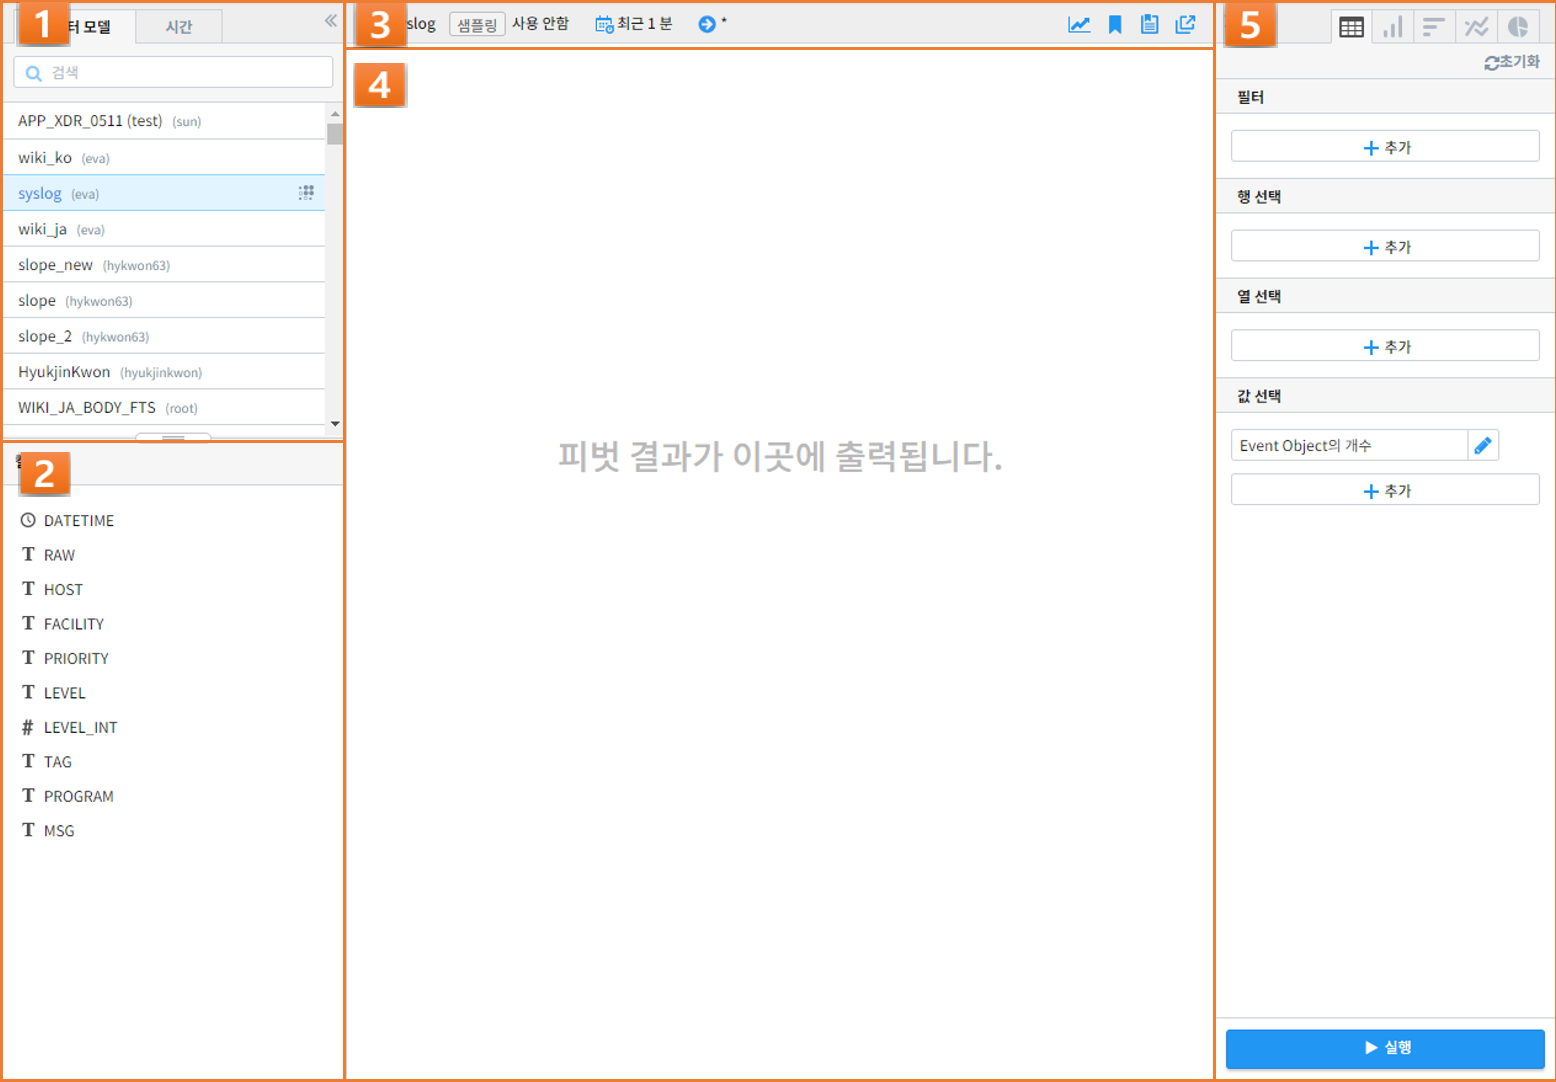Click the LEVEL text field
Screen dimensions: 1556x1082
54,692
